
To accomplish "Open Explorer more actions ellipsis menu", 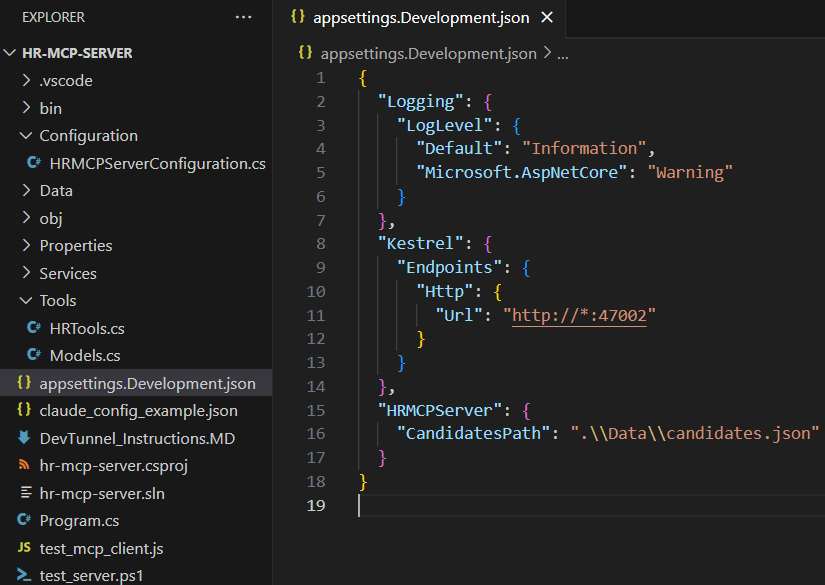I will coord(243,17).
